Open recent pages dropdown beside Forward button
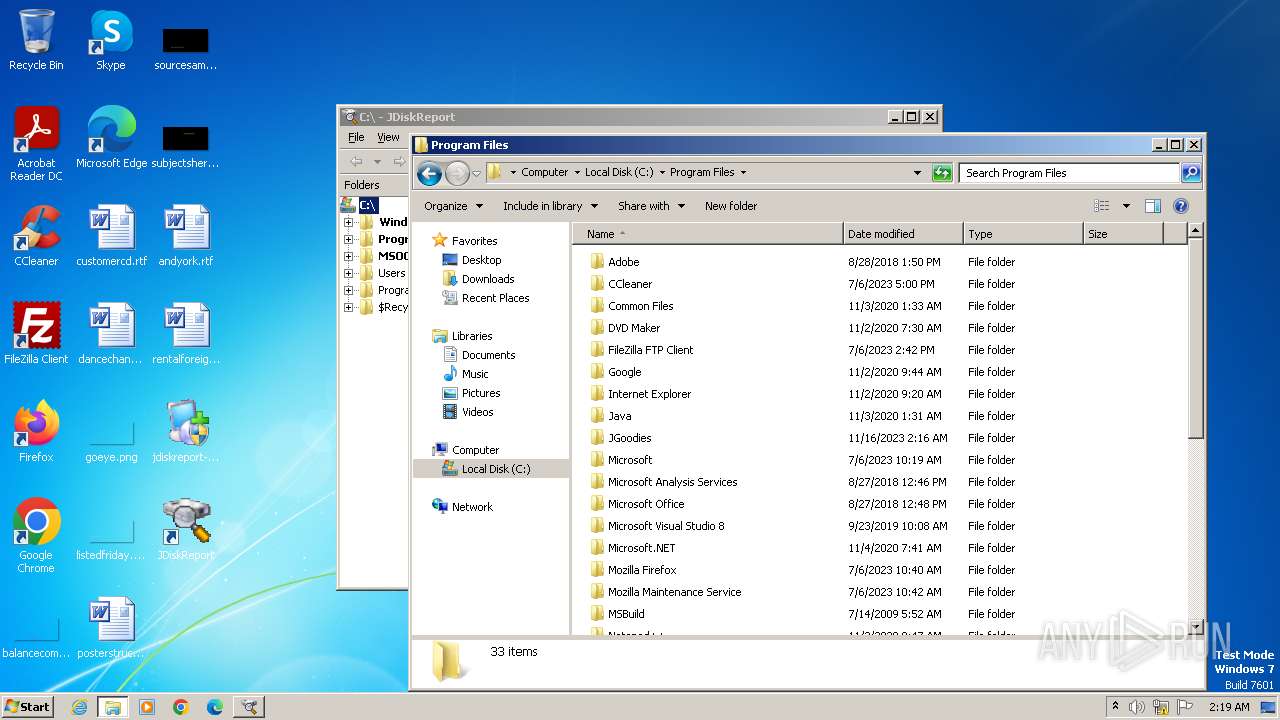Image resolution: width=1280 pixels, height=720 pixels. [x=476, y=173]
